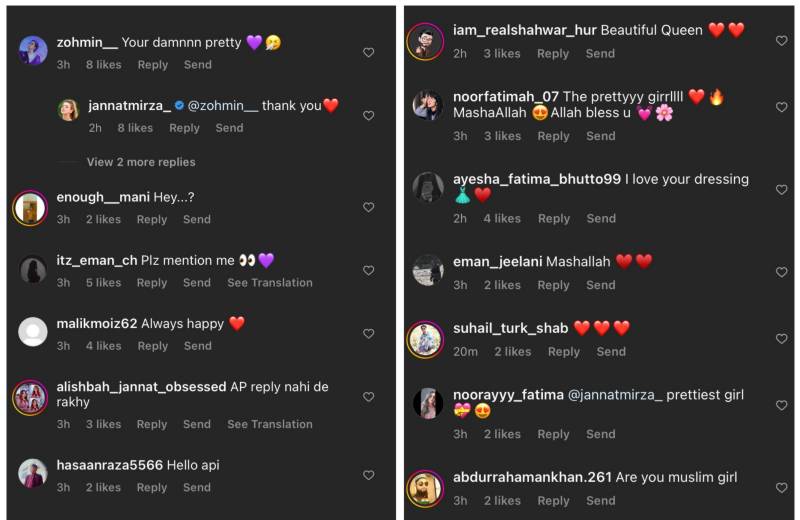The height and width of the screenshot is (520, 800).
Task: Open the @jannatmirza_ mention in noorayyy_fatima's comment
Action: pos(615,395)
